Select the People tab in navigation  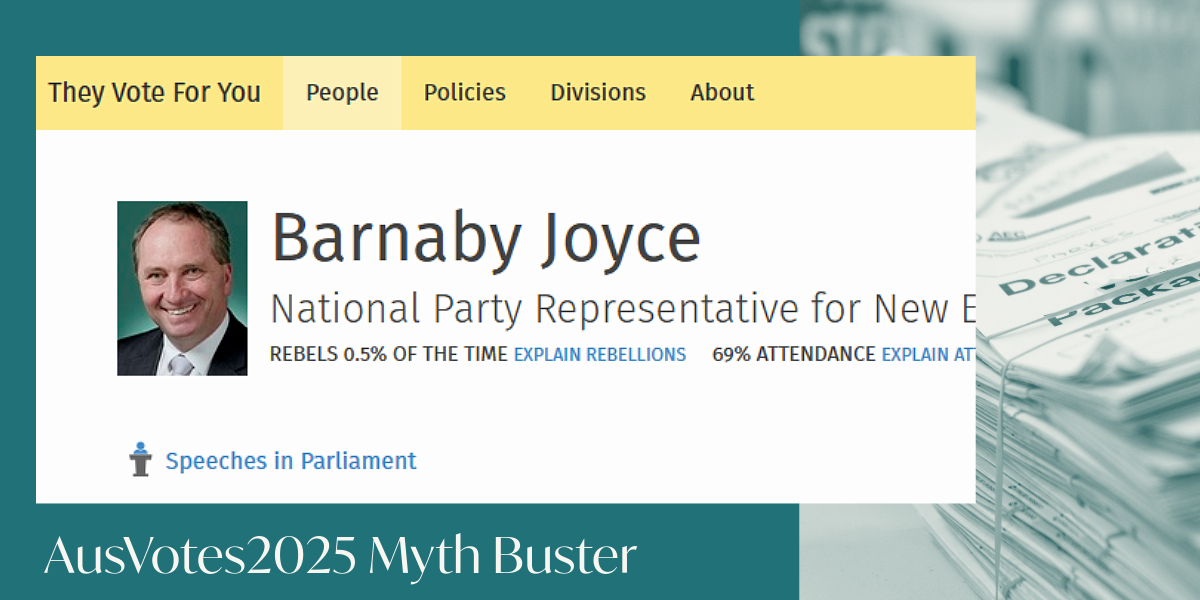342,93
